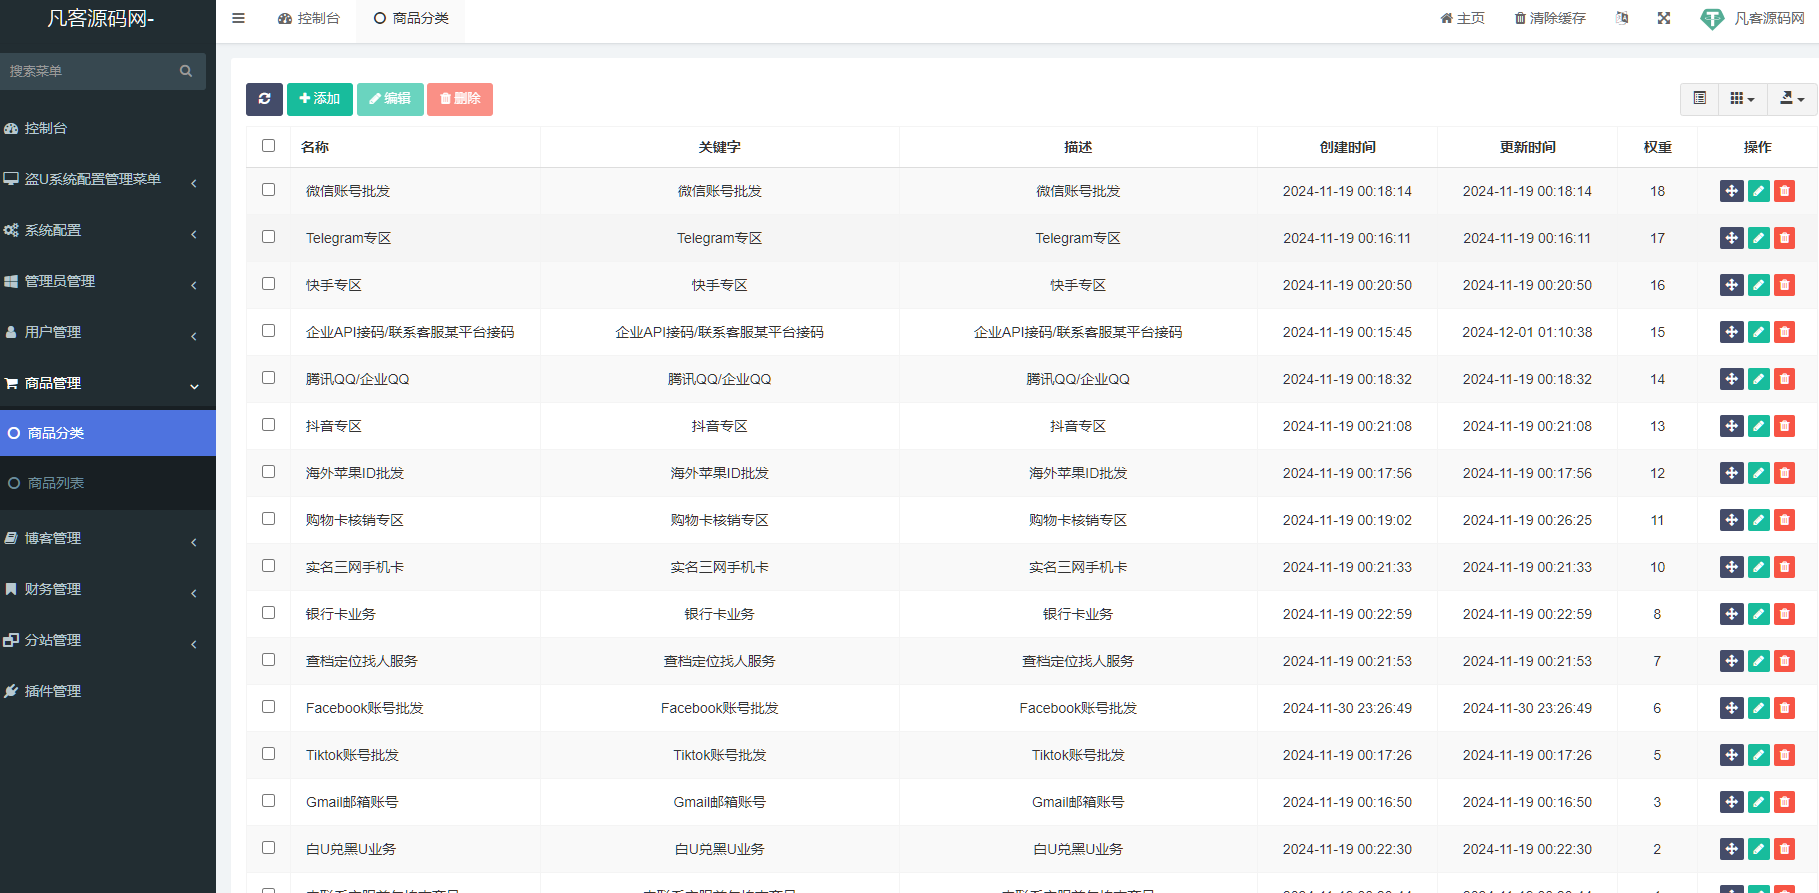Click the 凡客源码网- site title
Screen dimensions: 1819x893
[101, 18]
